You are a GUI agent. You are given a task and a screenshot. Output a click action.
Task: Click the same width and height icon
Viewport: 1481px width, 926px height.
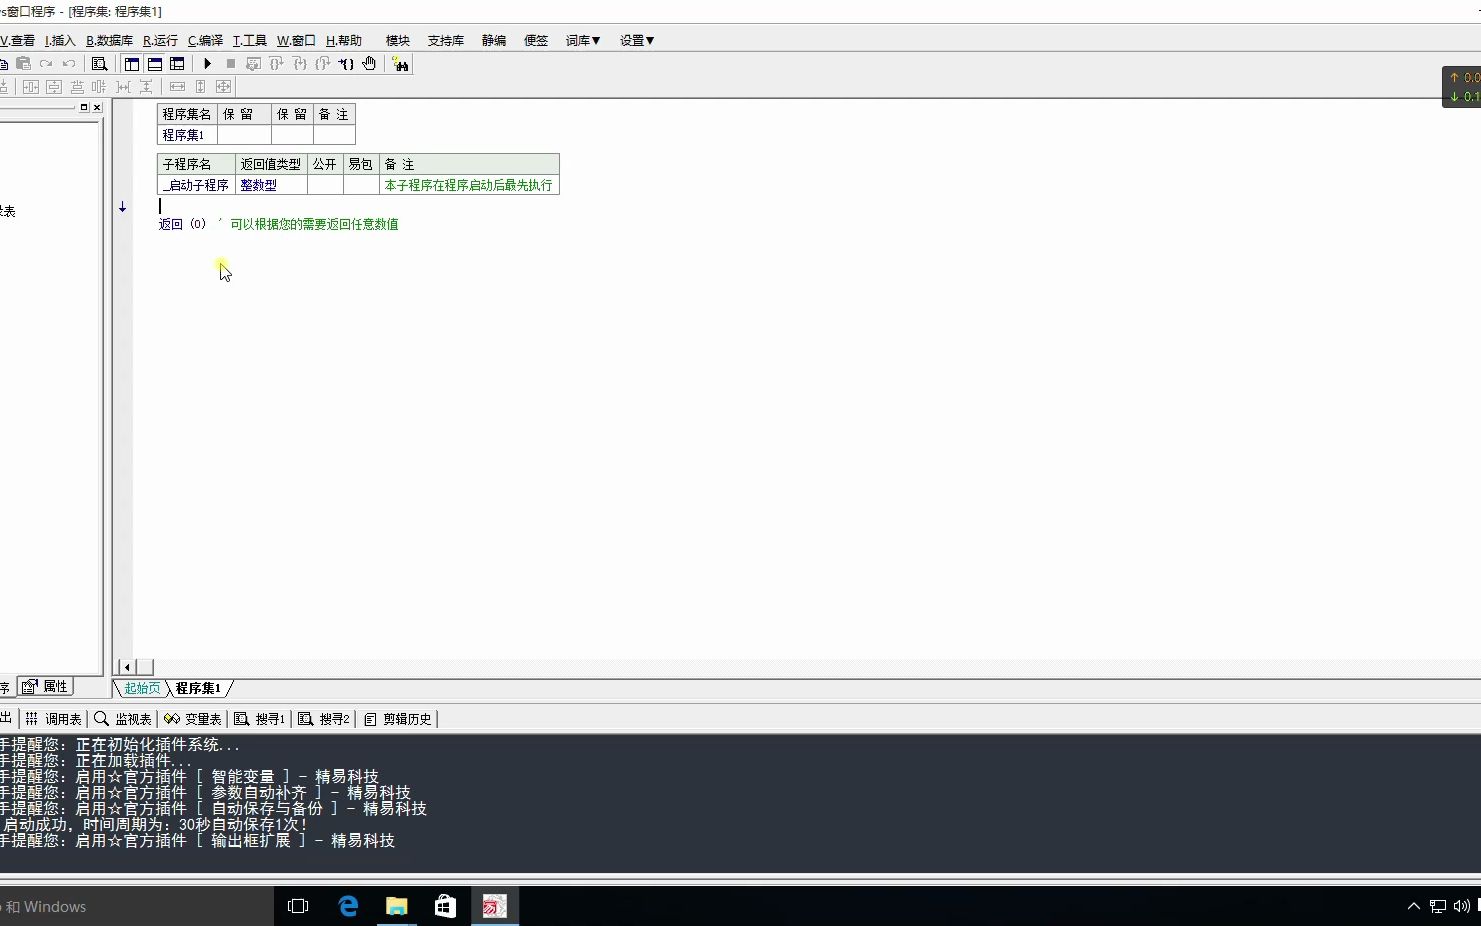(x=223, y=87)
